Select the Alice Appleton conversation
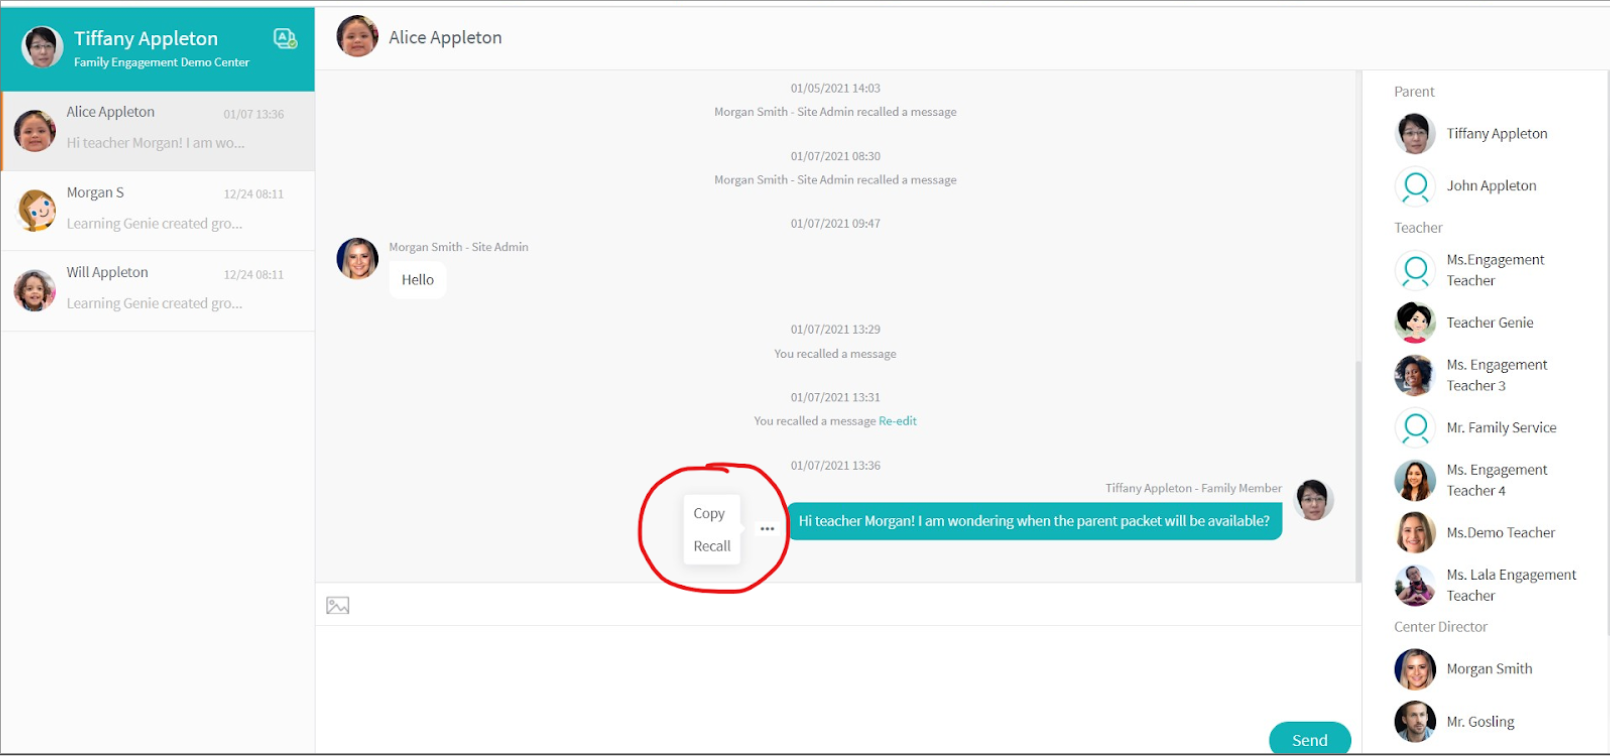This screenshot has width=1610, height=756. [158, 130]
